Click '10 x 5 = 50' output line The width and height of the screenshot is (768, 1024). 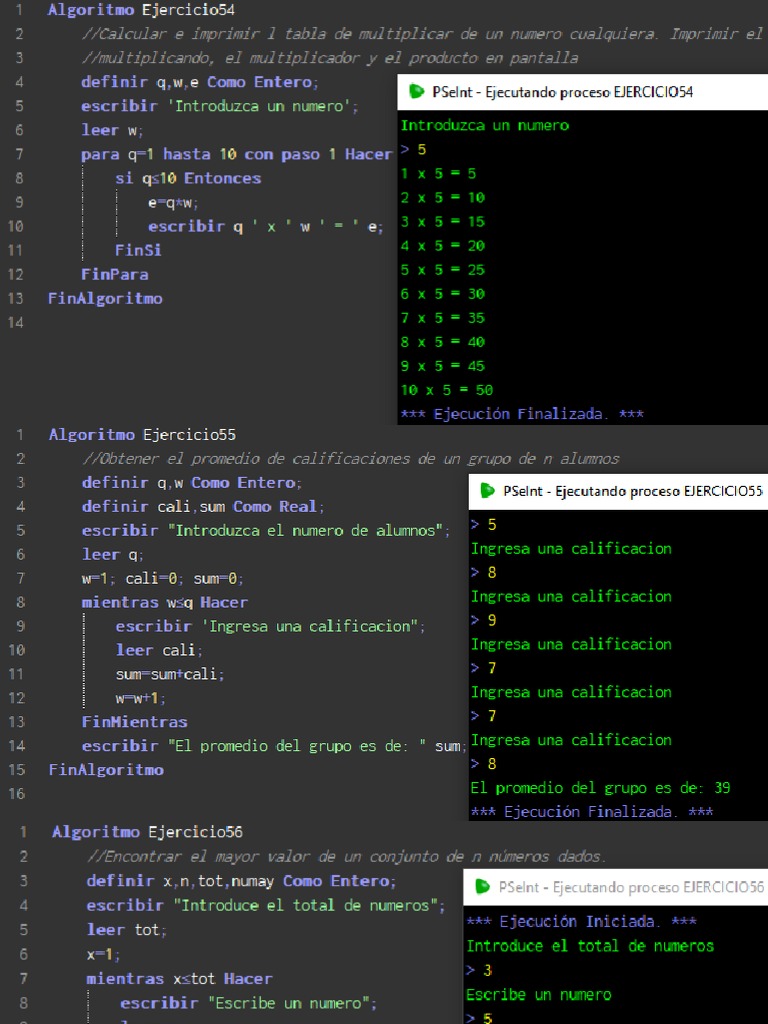click(446, 390)
